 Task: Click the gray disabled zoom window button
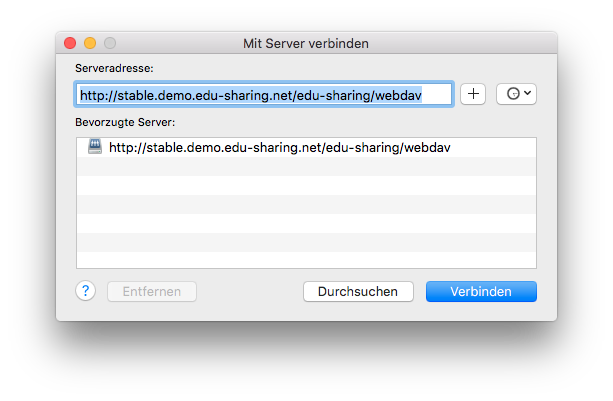110,43
